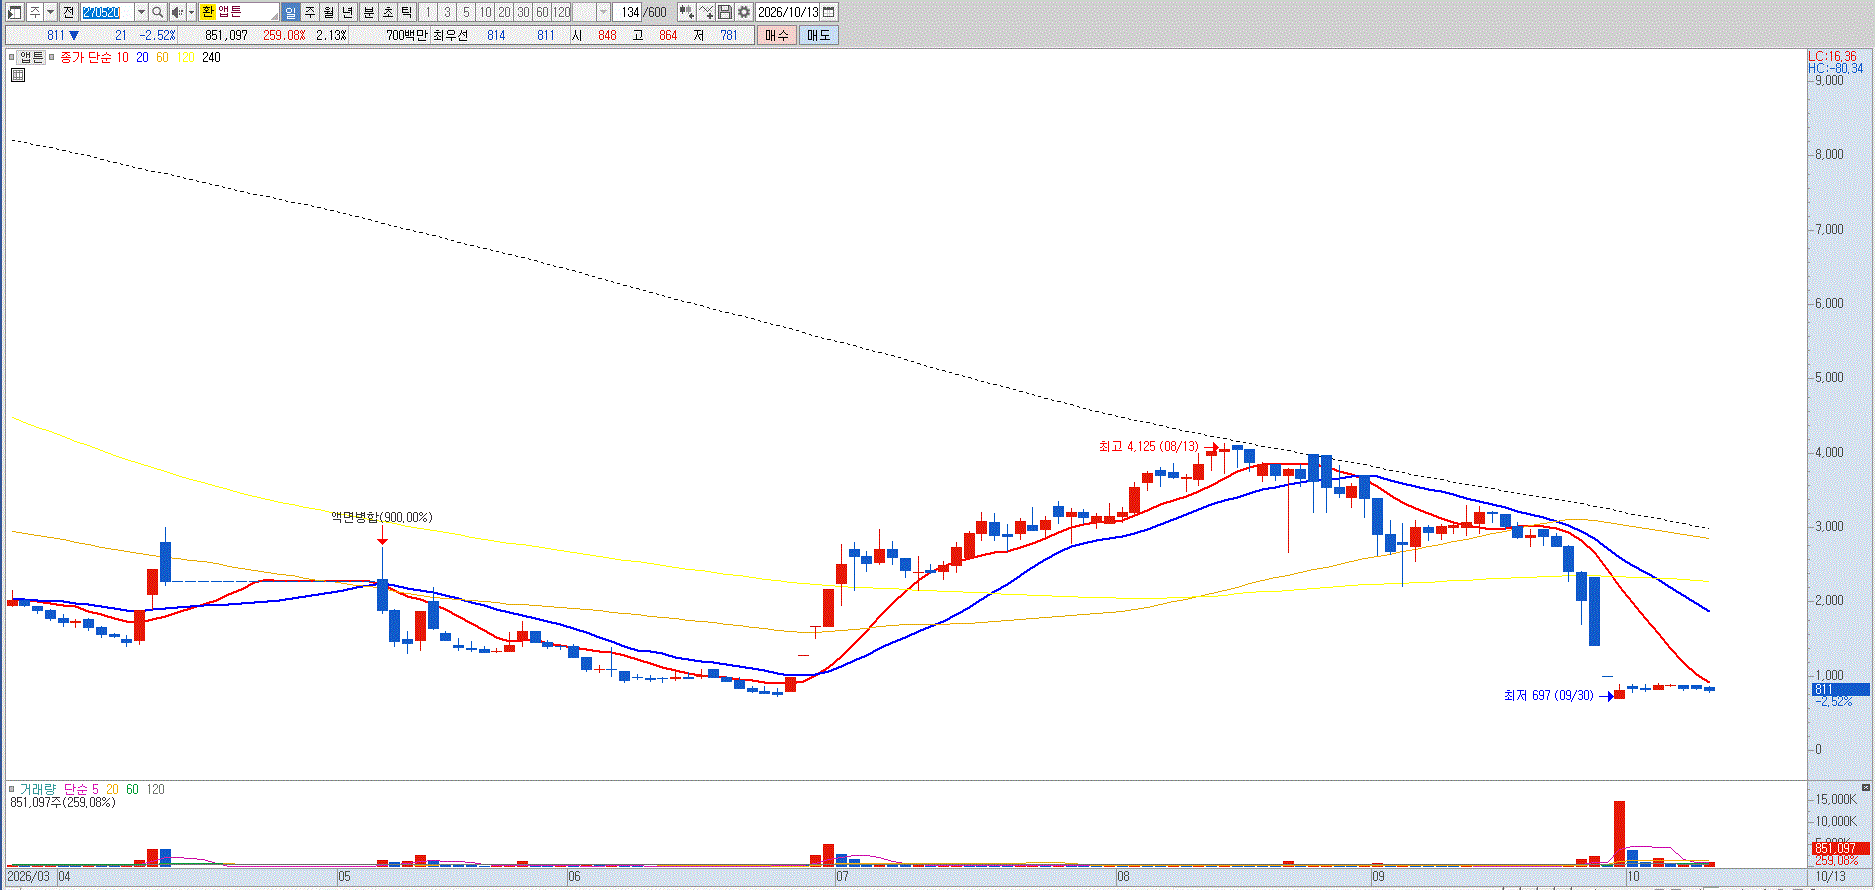Expand the stock code dropdown arrow
This screenshot has width=1875, height=890.
pos(141,12)
